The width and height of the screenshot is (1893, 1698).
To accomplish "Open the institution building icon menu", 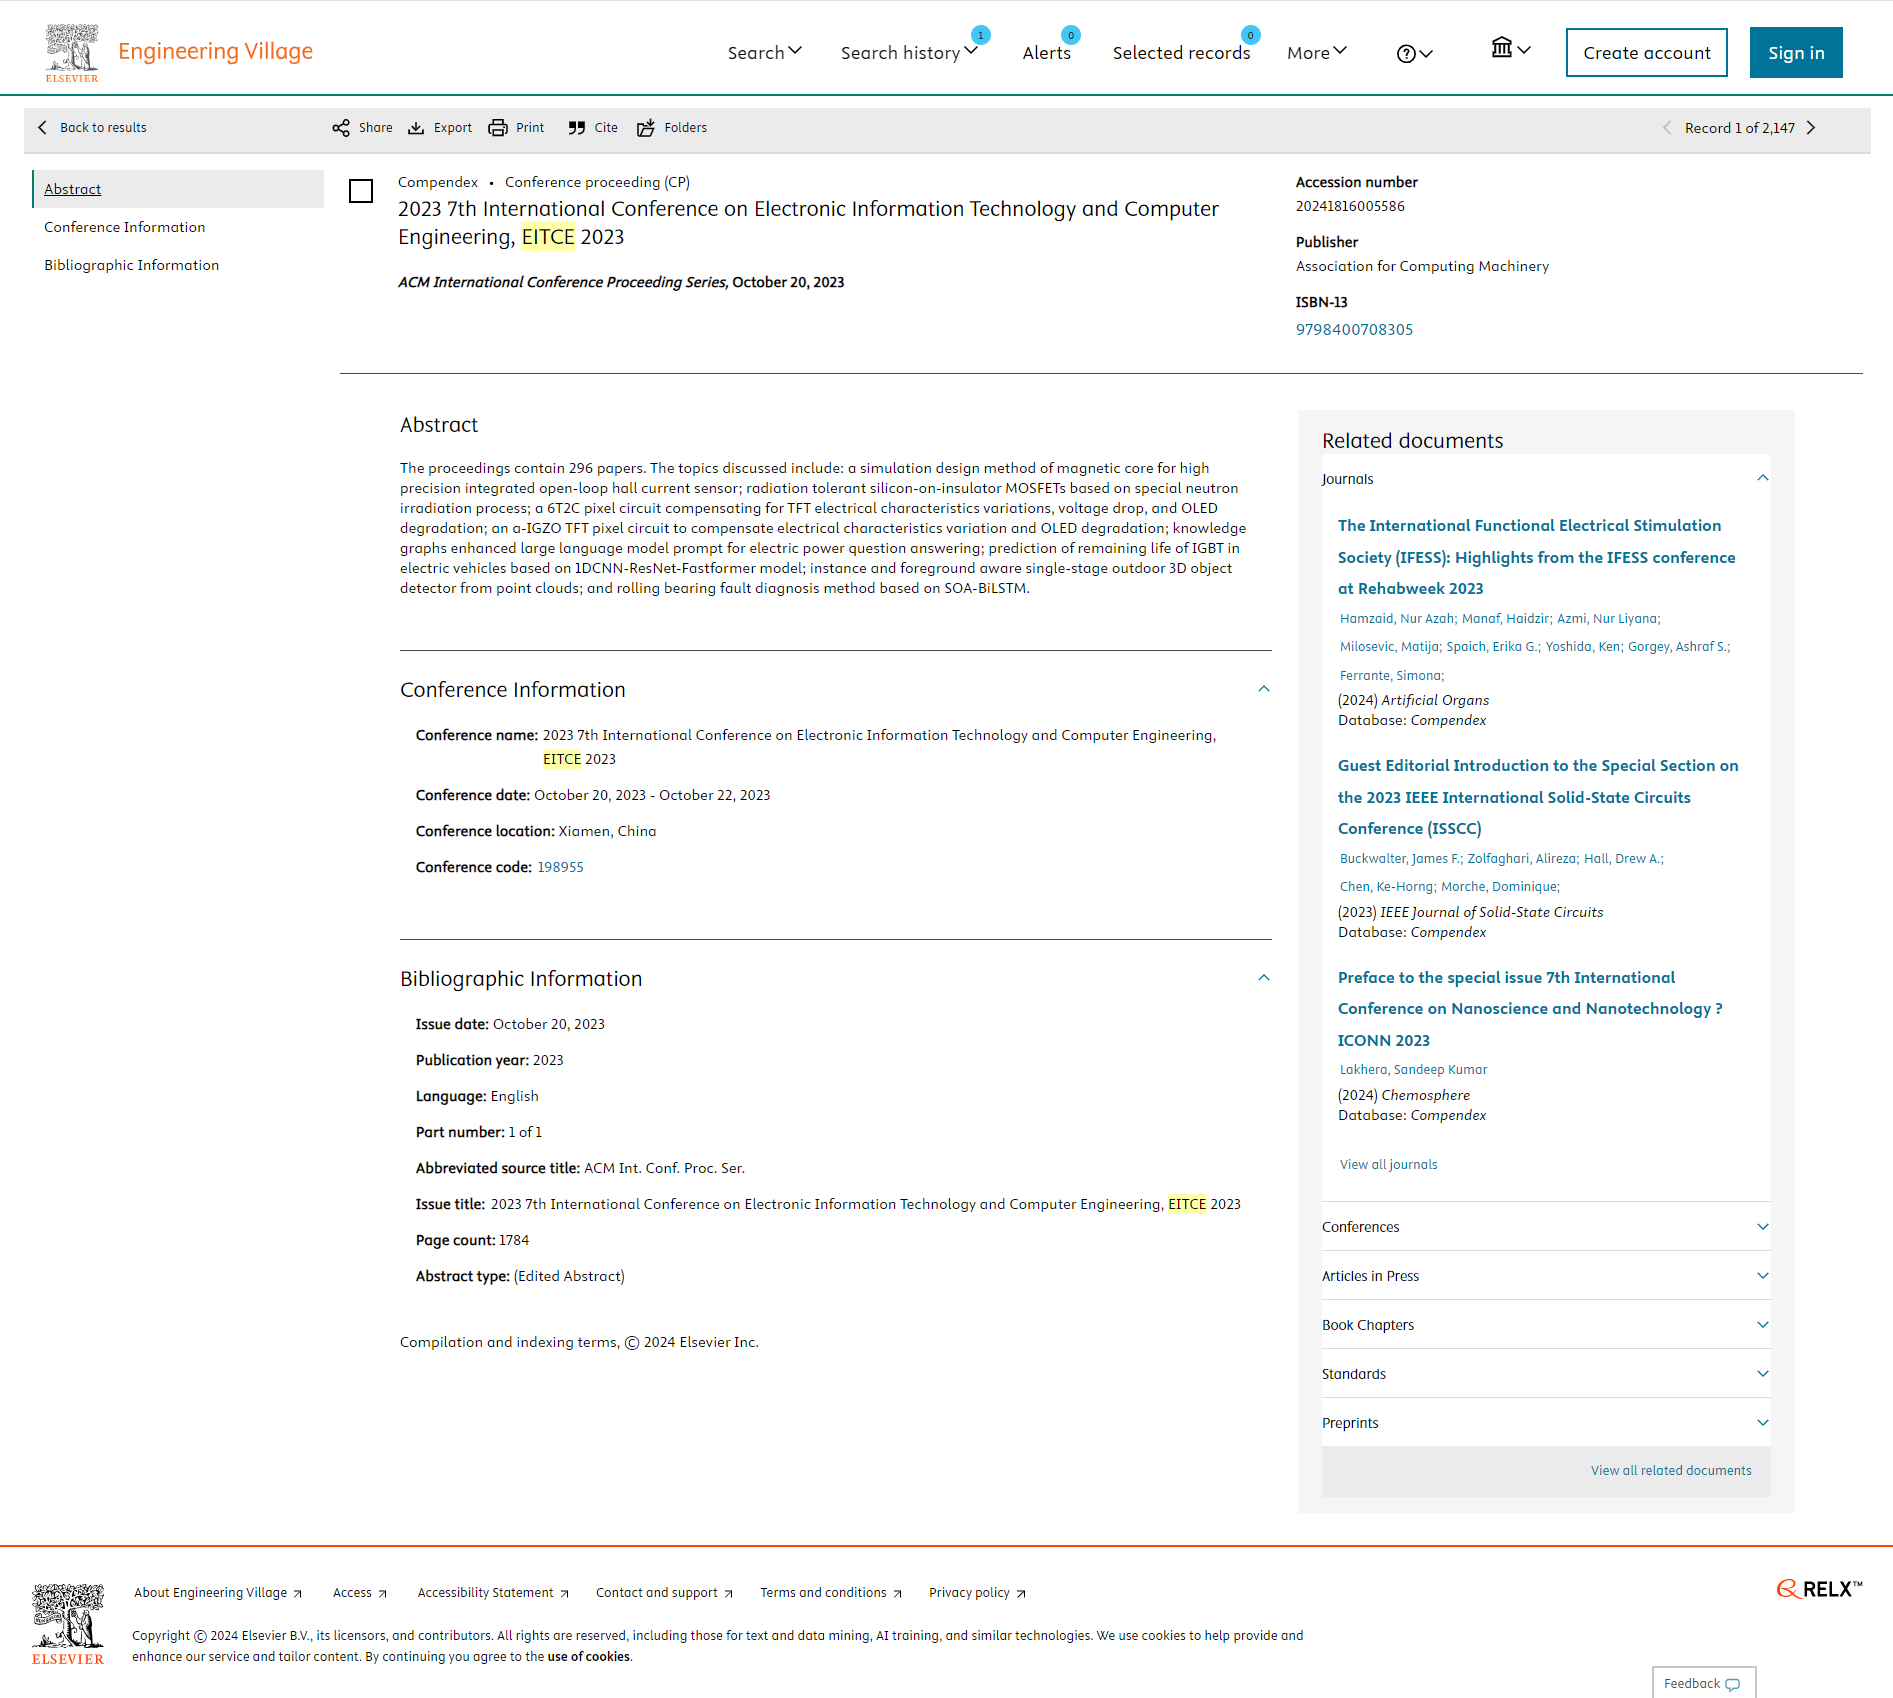I will click(1511, 48).
